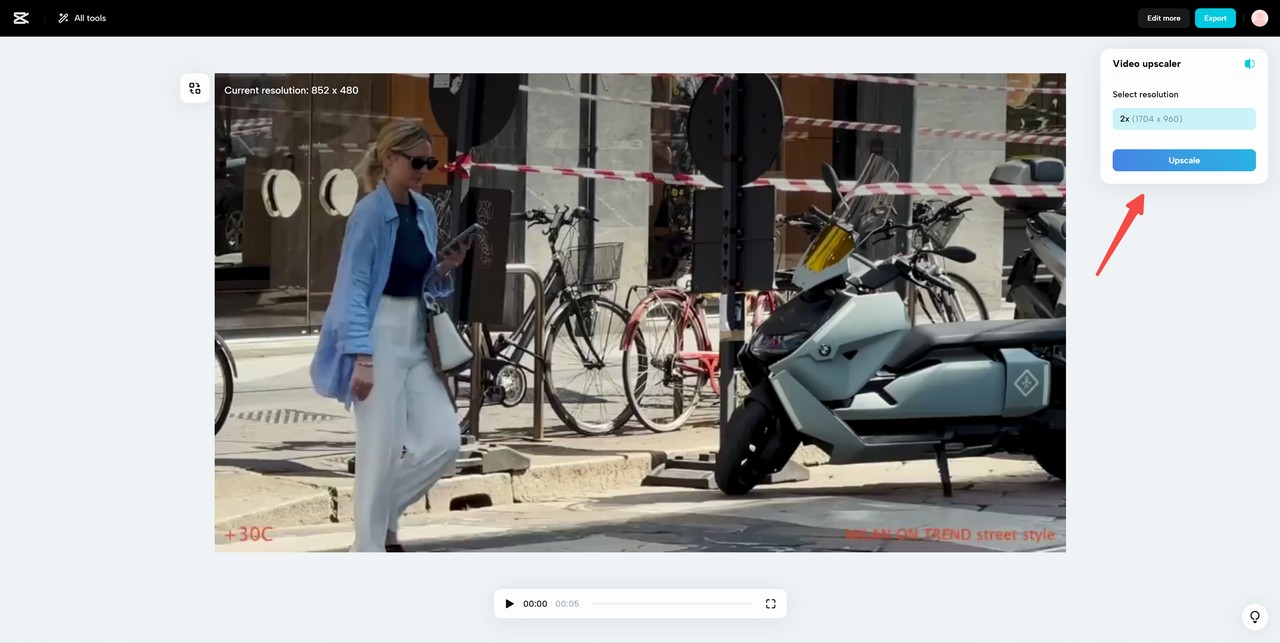Viewport: 1280px width, 643px height.
Task: Click the Video upscaler panel title
Action: (x=1146, y=64)
